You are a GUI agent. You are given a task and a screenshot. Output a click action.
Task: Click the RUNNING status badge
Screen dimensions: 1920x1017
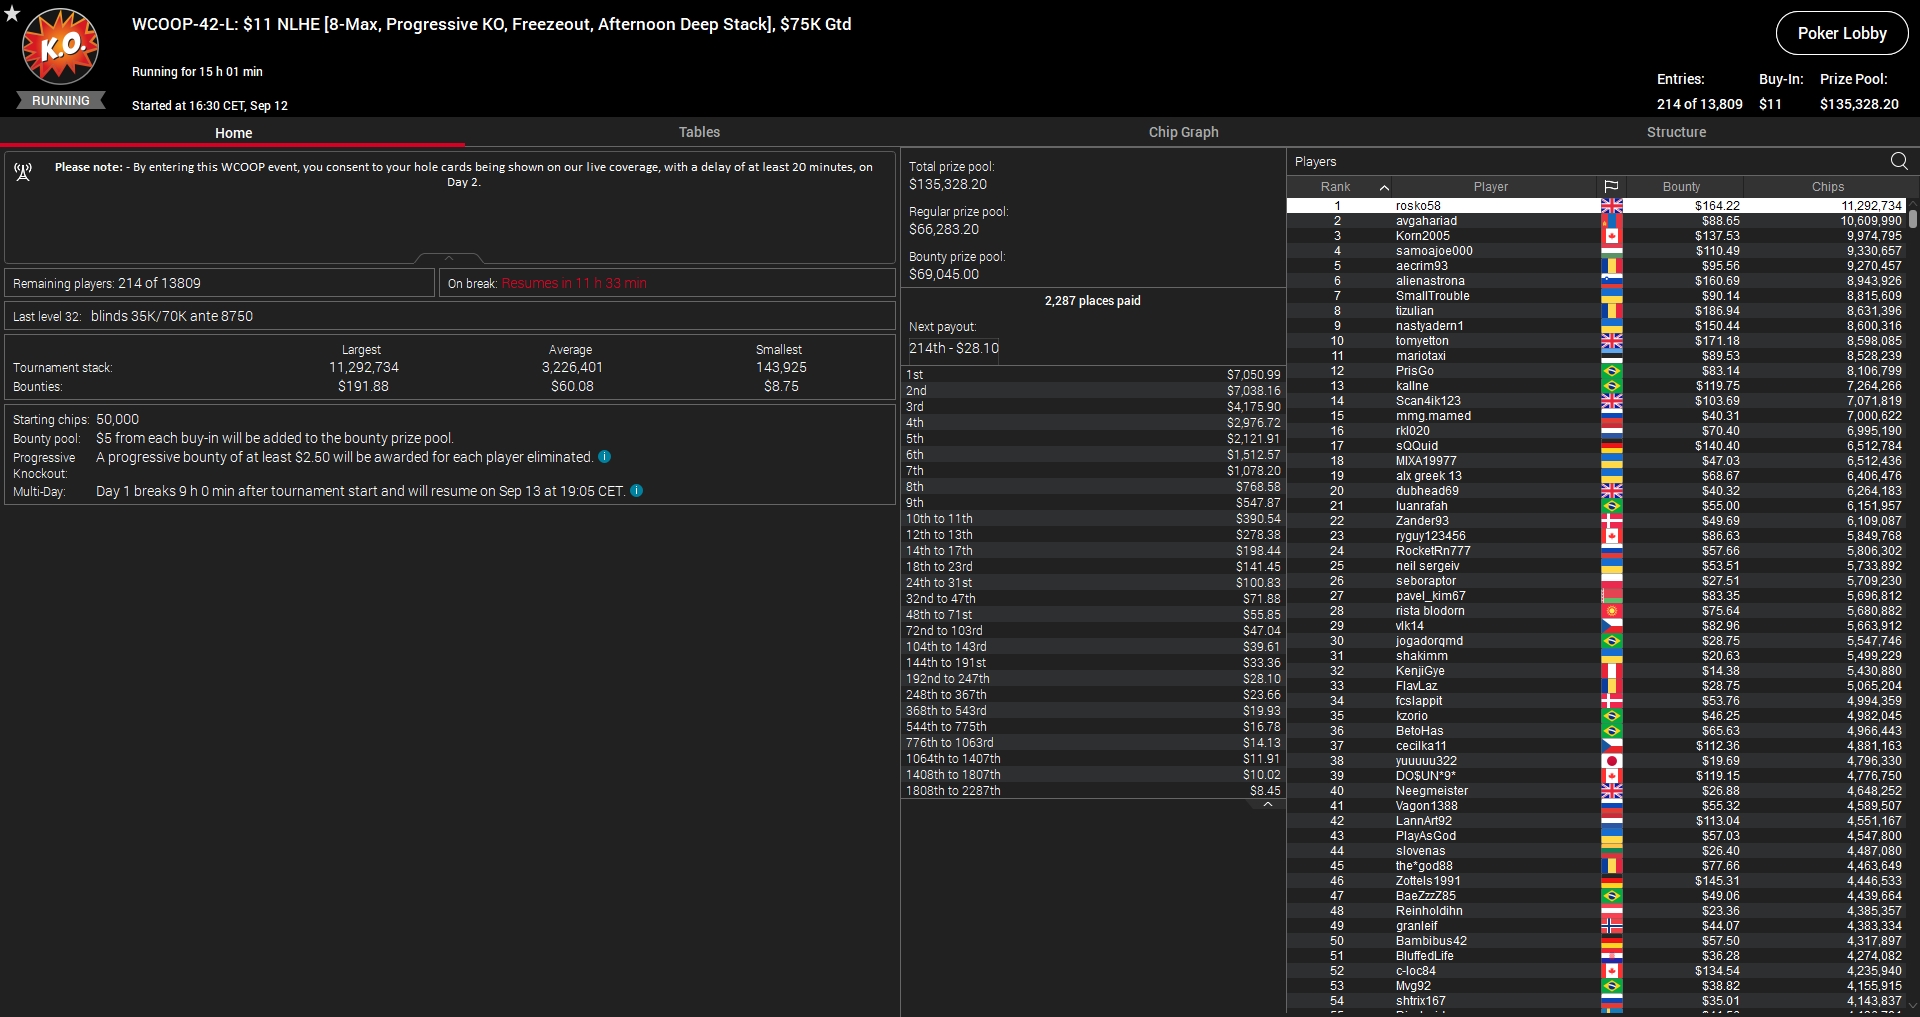tap(61, 101)
